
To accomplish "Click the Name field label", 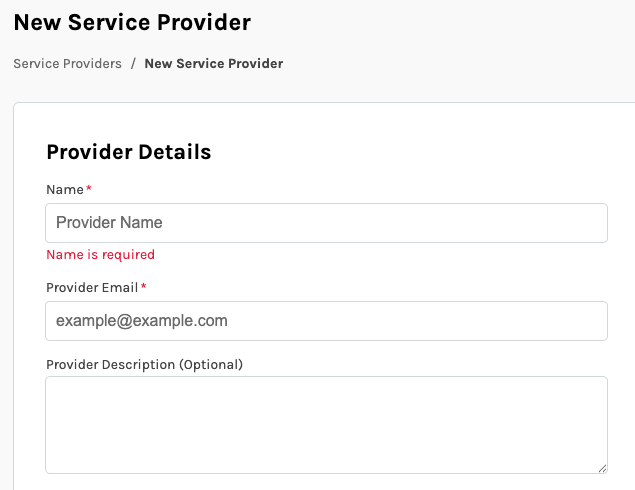I will (x=65, y=189).
